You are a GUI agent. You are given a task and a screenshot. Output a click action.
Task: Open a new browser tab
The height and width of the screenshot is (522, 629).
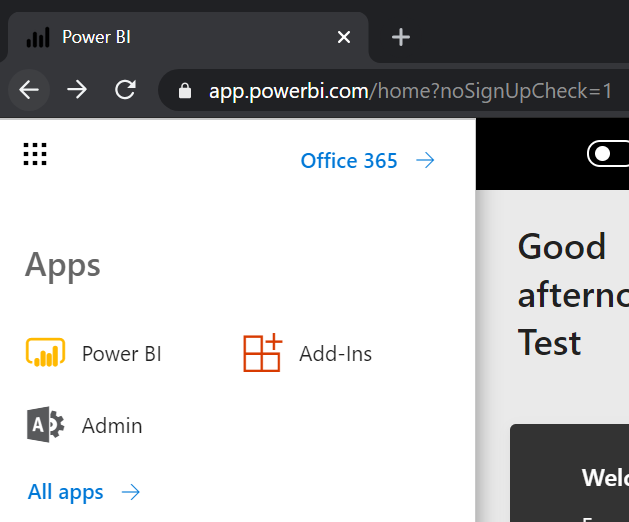click(x=400, y=37)
